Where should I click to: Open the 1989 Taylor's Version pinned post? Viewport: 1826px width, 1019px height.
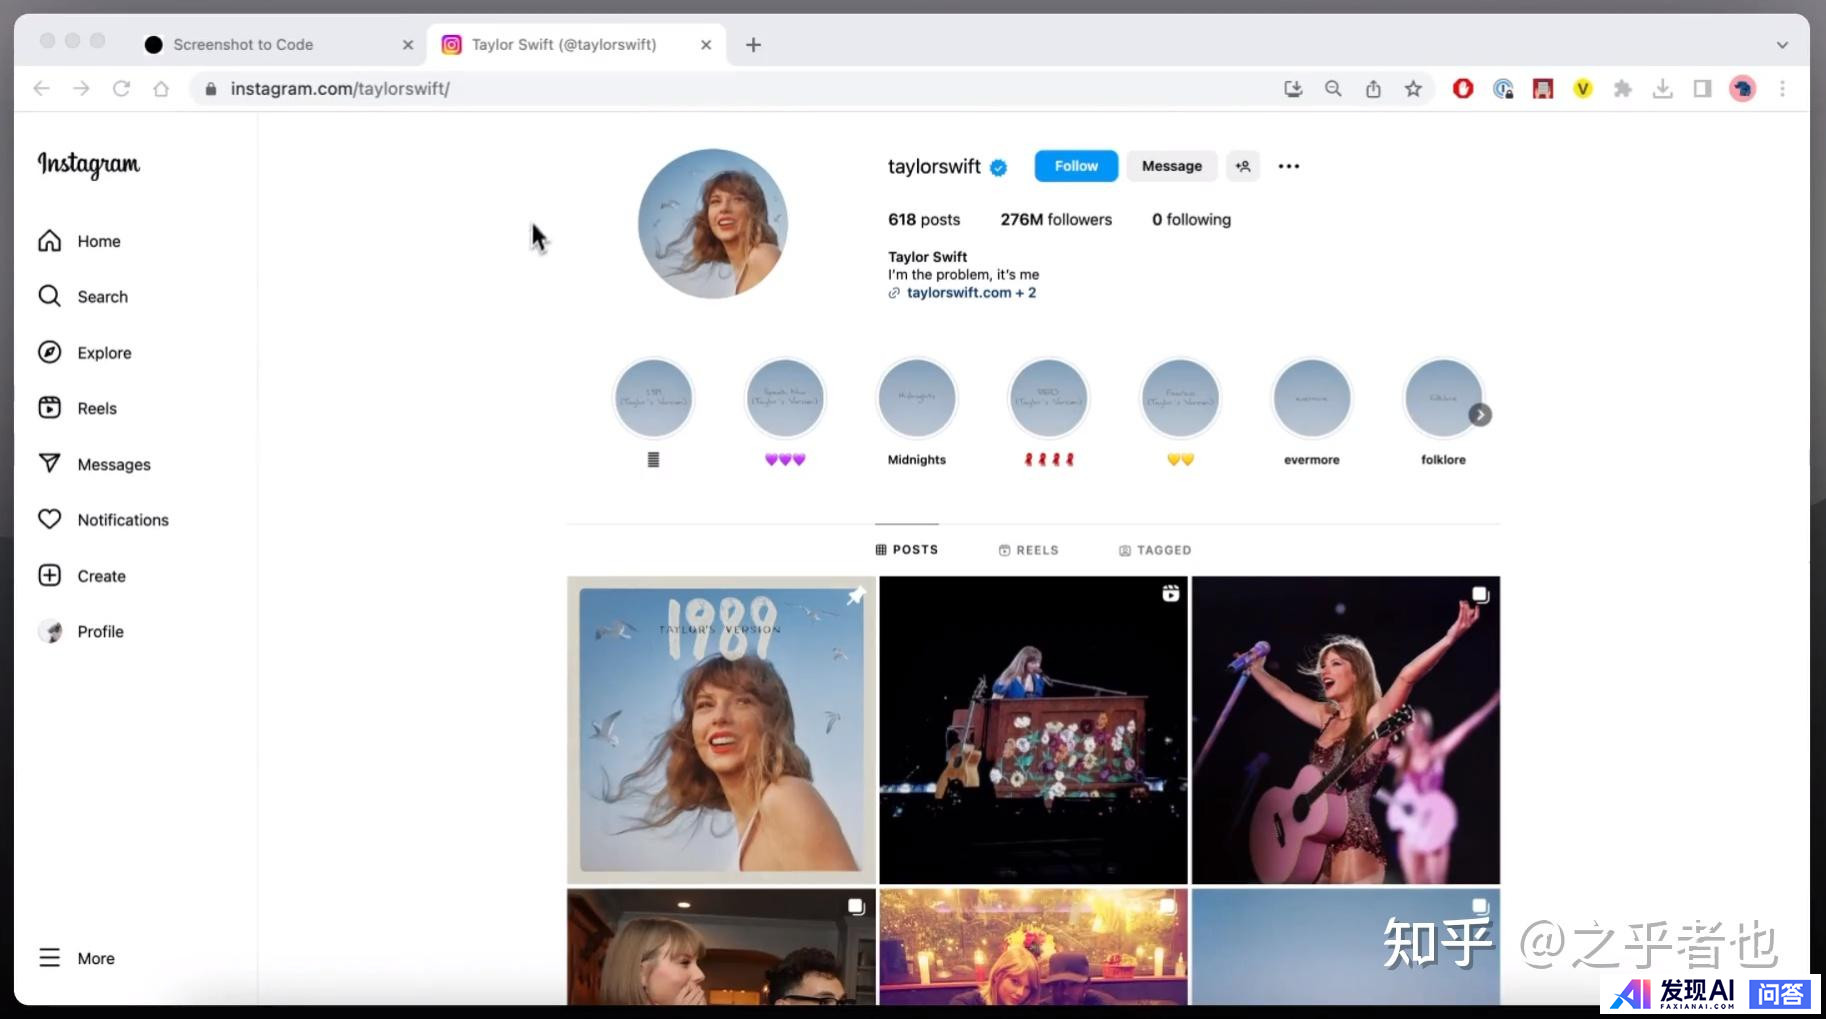coord(720,730)
